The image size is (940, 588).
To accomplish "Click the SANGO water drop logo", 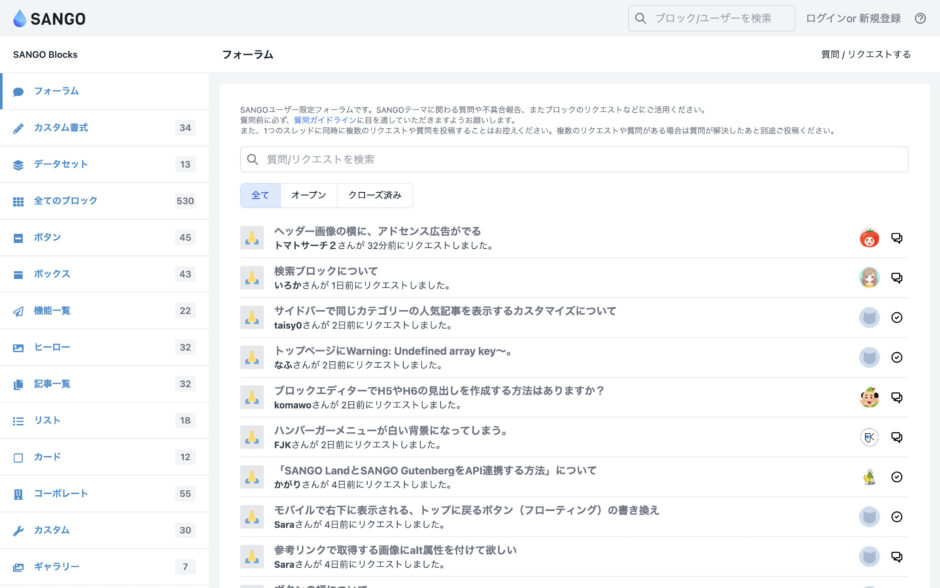I will (x=22, y=19).
